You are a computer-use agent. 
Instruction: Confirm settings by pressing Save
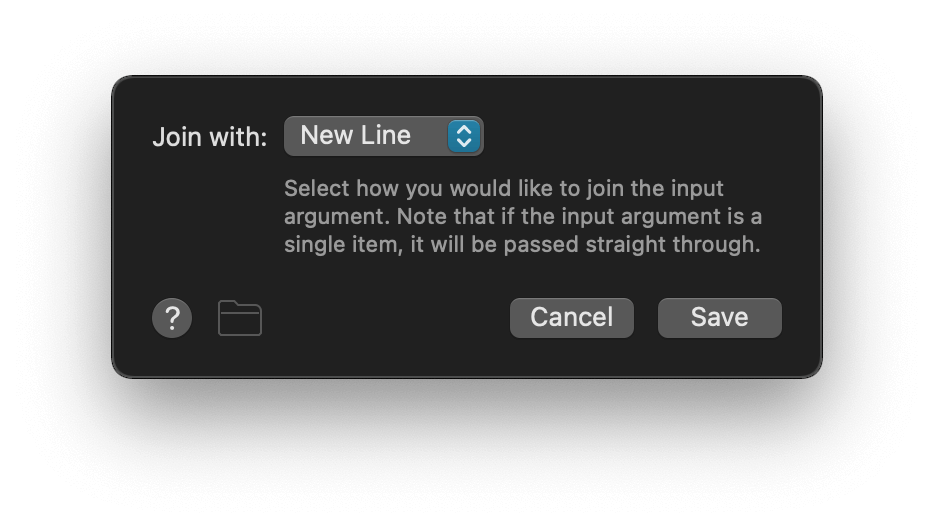click(719, 317)
